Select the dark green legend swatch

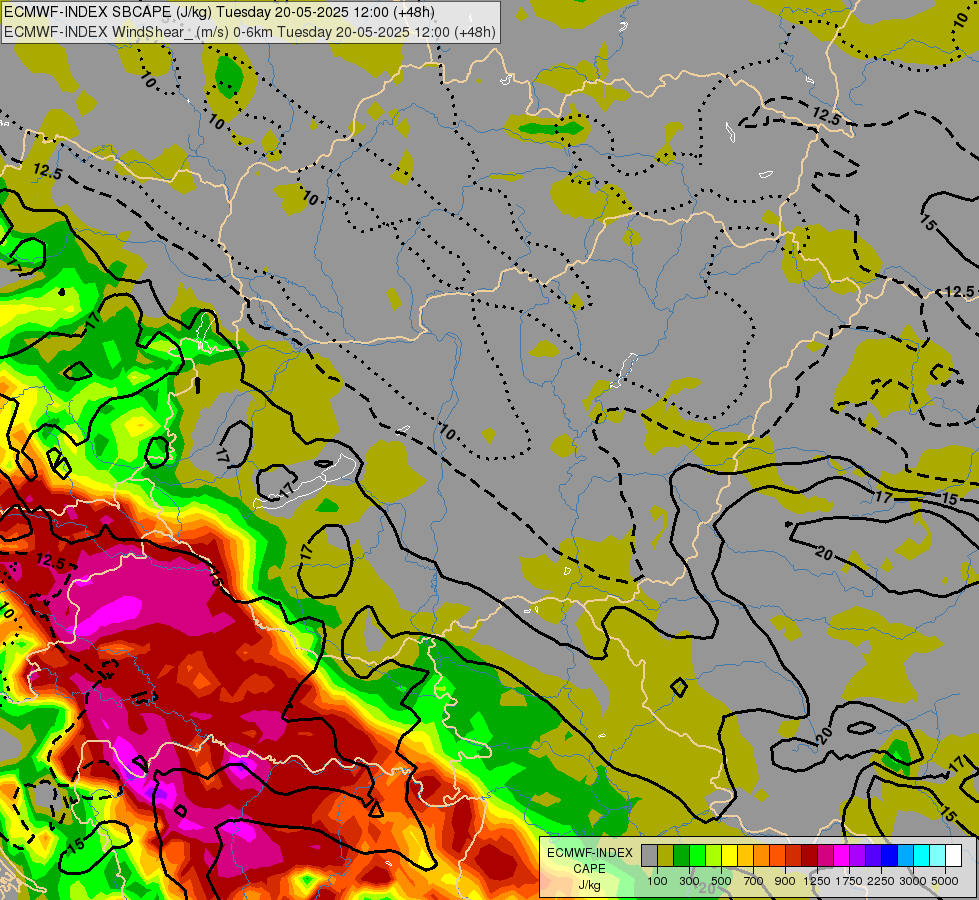point(682,855)
